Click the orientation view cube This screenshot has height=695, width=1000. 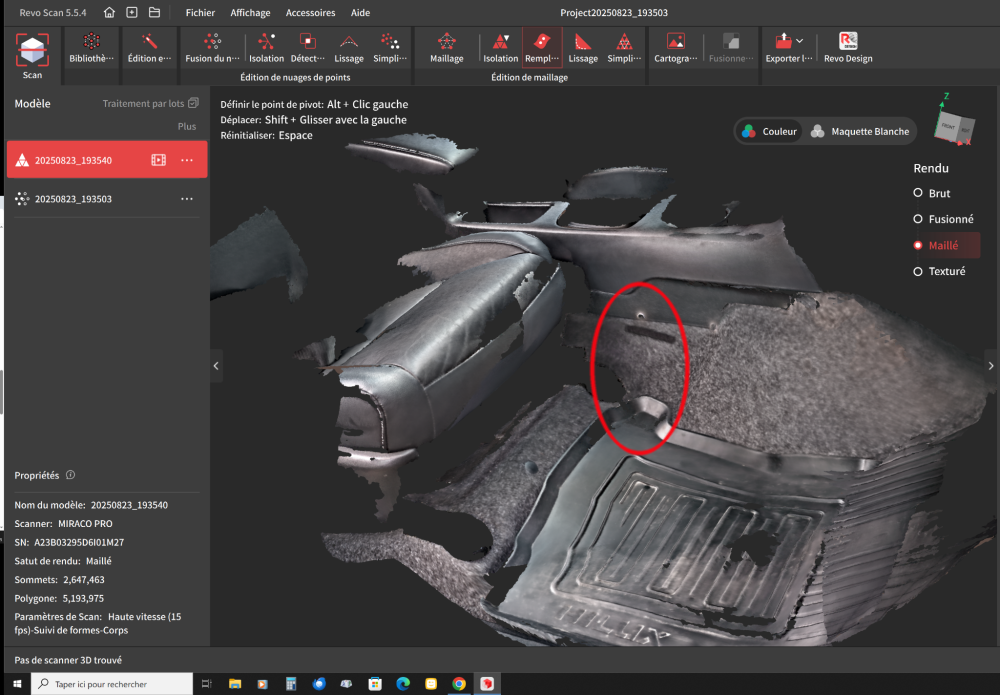coord(954,126)
